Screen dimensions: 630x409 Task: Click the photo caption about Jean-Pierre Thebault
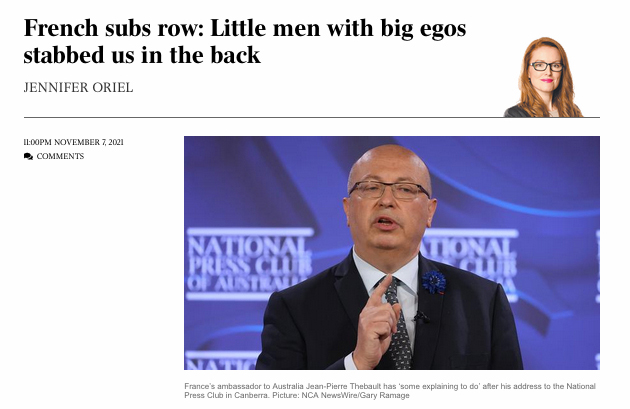(390, 391)
